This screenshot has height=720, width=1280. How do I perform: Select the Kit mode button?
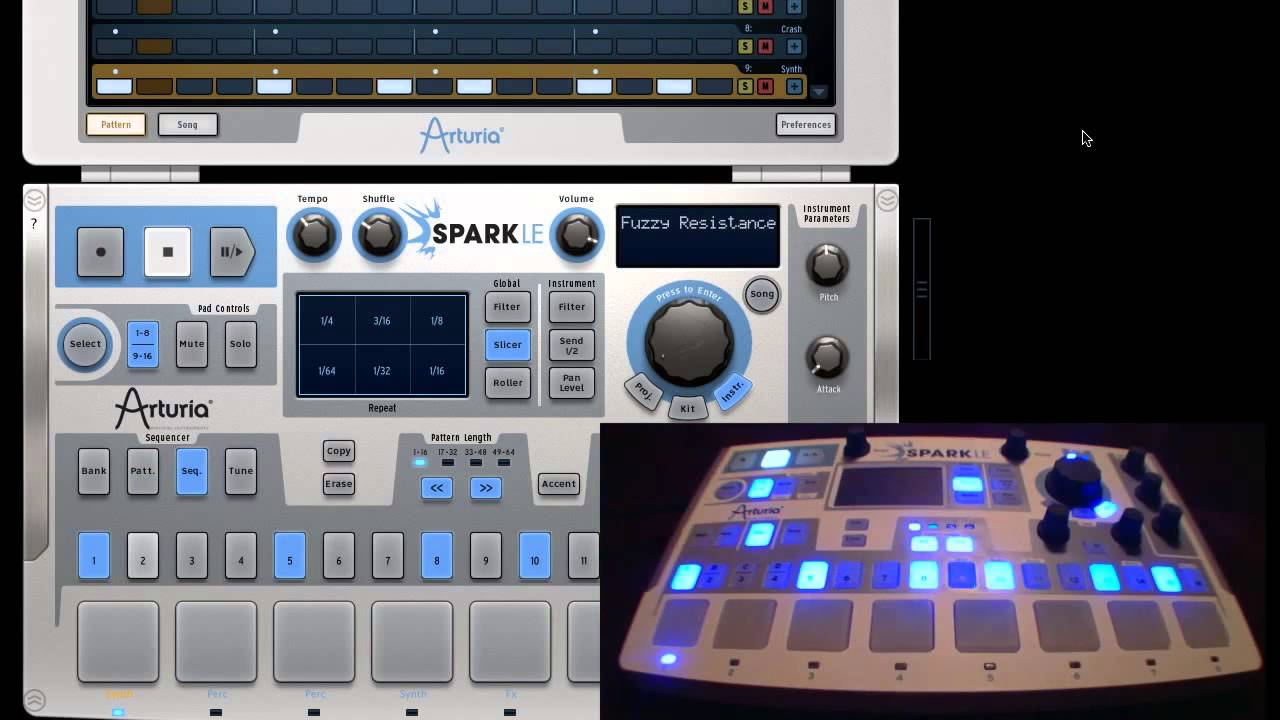(x=688, y=408)
